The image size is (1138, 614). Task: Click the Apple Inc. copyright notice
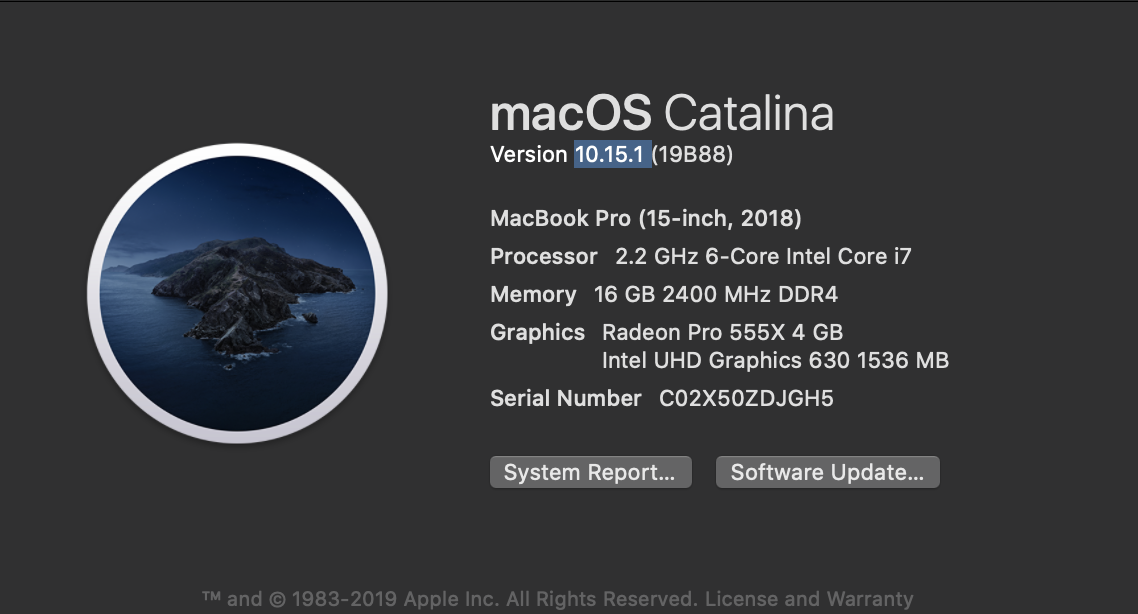coord(450,599)
